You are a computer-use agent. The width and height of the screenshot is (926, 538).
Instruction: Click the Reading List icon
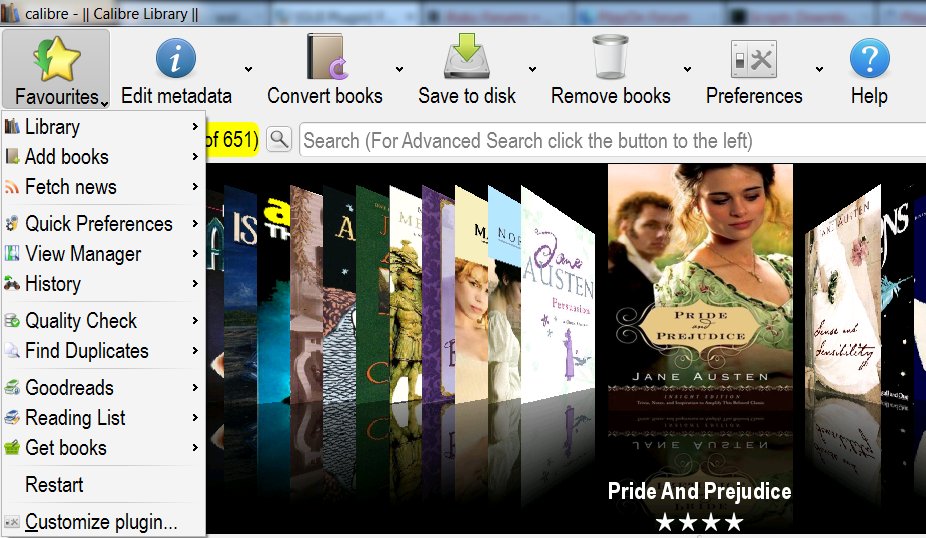coord(12,418)
